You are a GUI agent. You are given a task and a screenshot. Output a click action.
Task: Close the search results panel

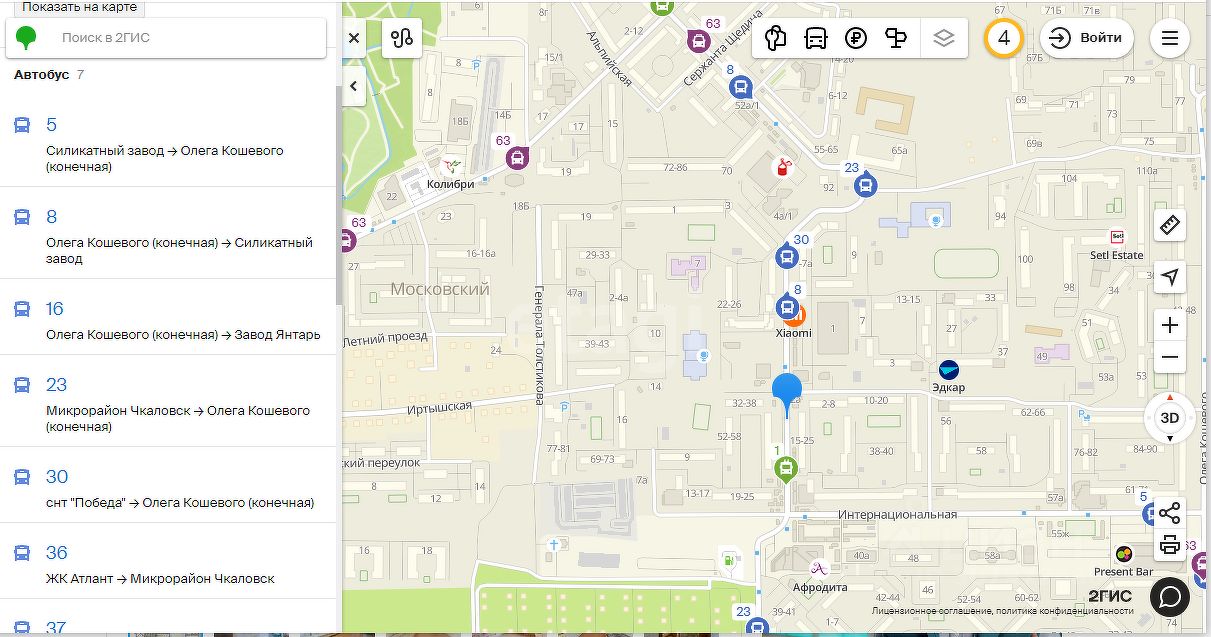click(x=354, y=38)
